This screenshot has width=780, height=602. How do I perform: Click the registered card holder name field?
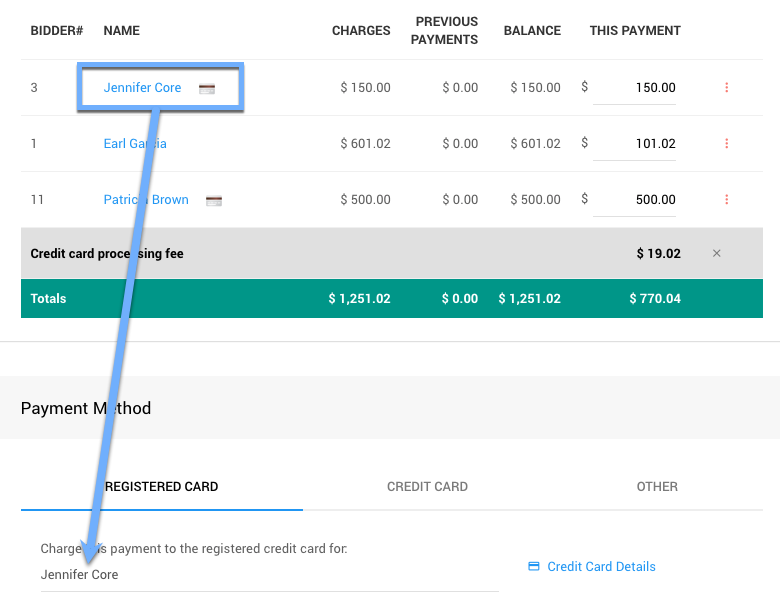point(268,575)
